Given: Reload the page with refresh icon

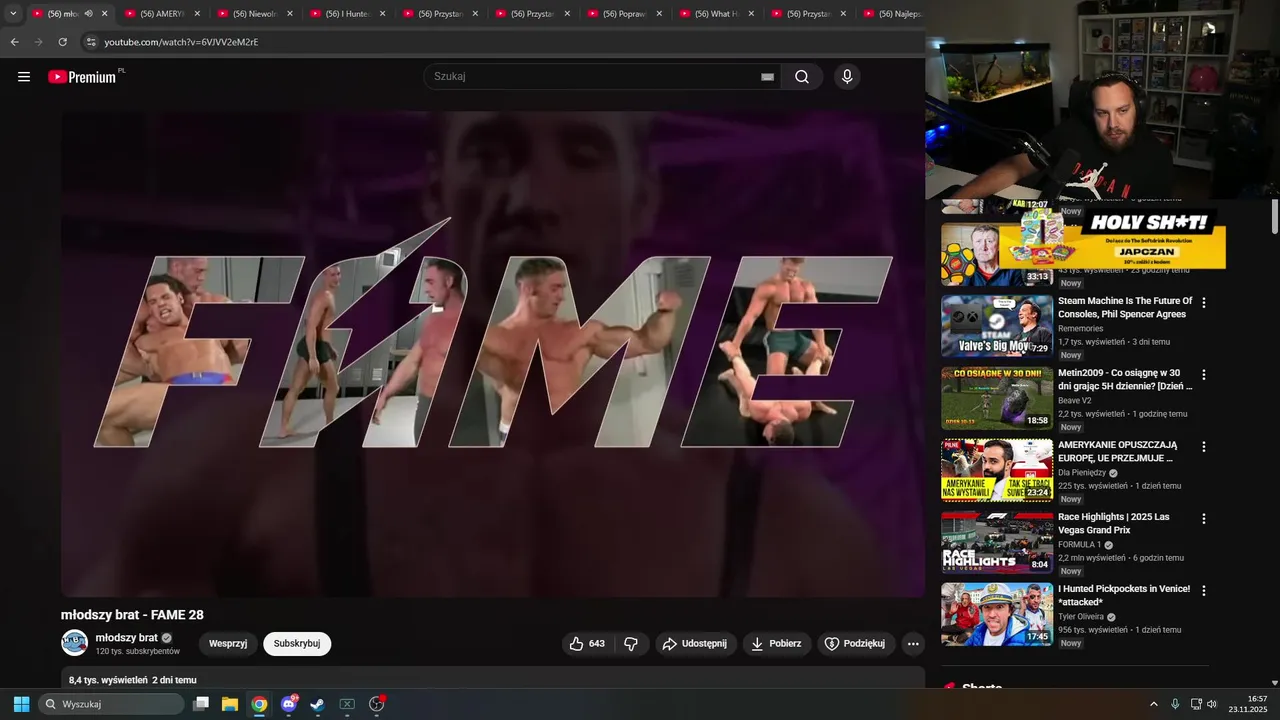Looking at the screenshot, I should [63, 42].
